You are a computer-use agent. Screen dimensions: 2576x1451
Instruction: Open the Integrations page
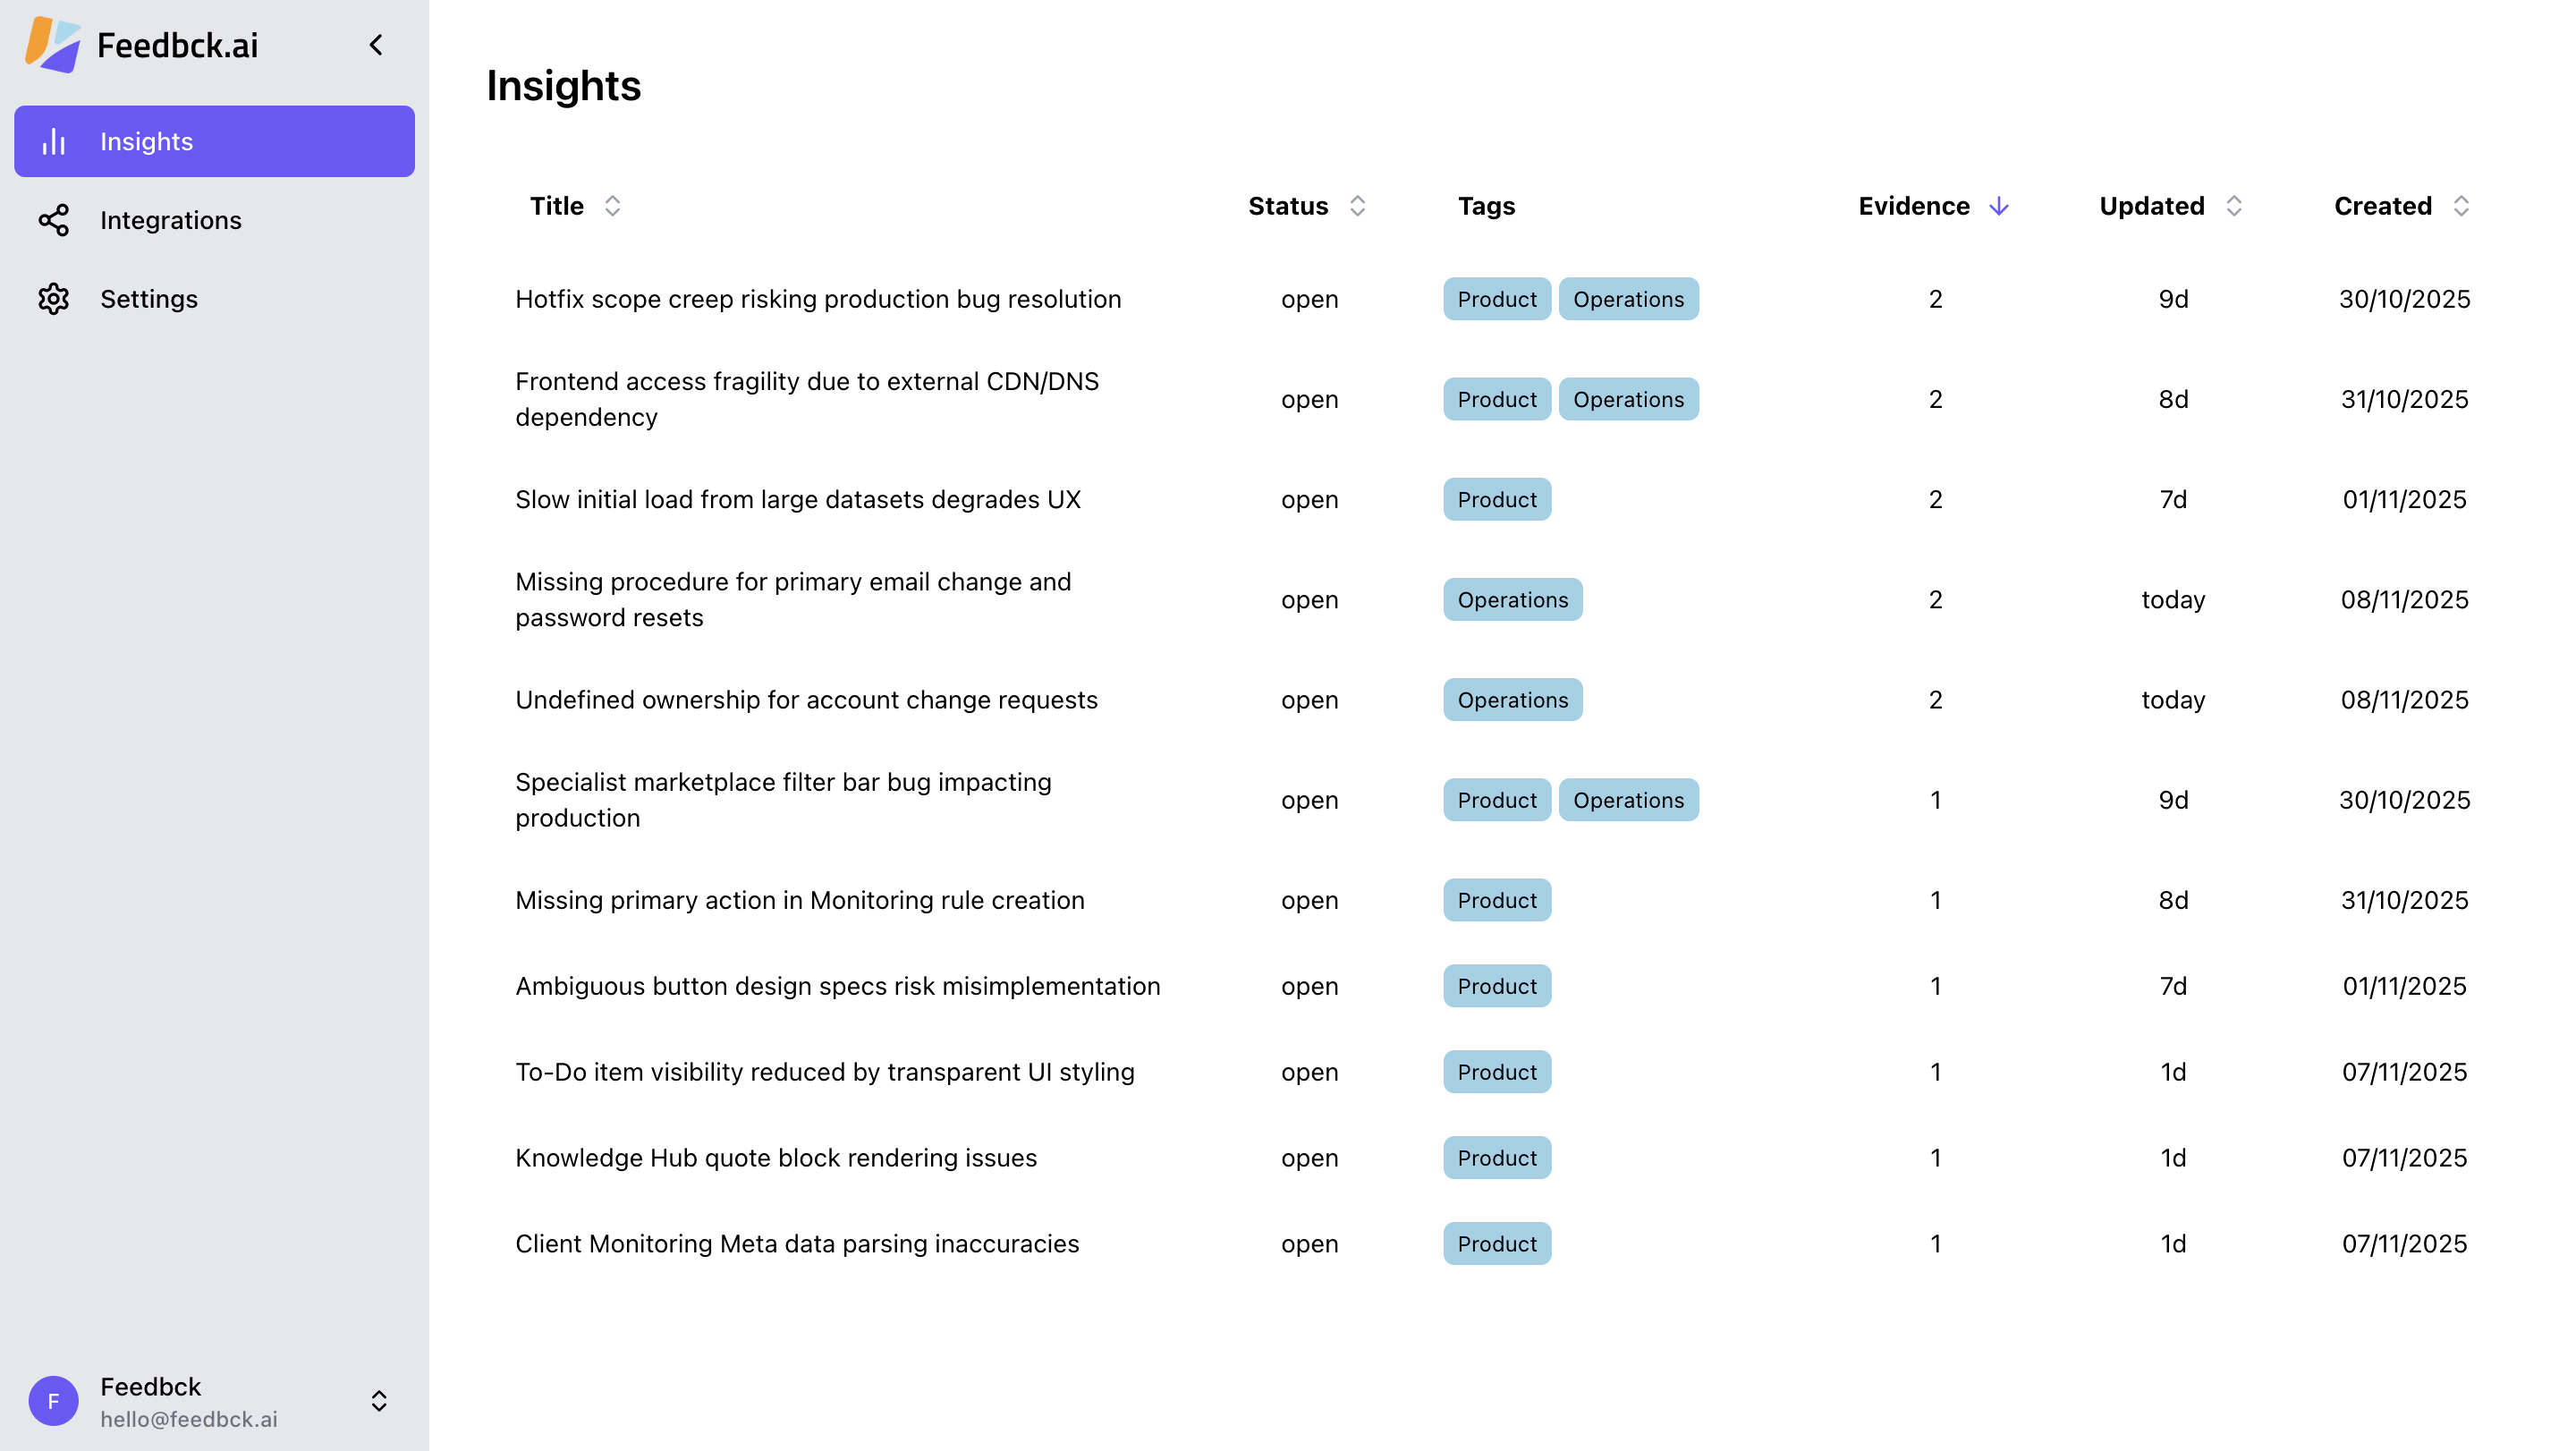click(x=171, y=220)
